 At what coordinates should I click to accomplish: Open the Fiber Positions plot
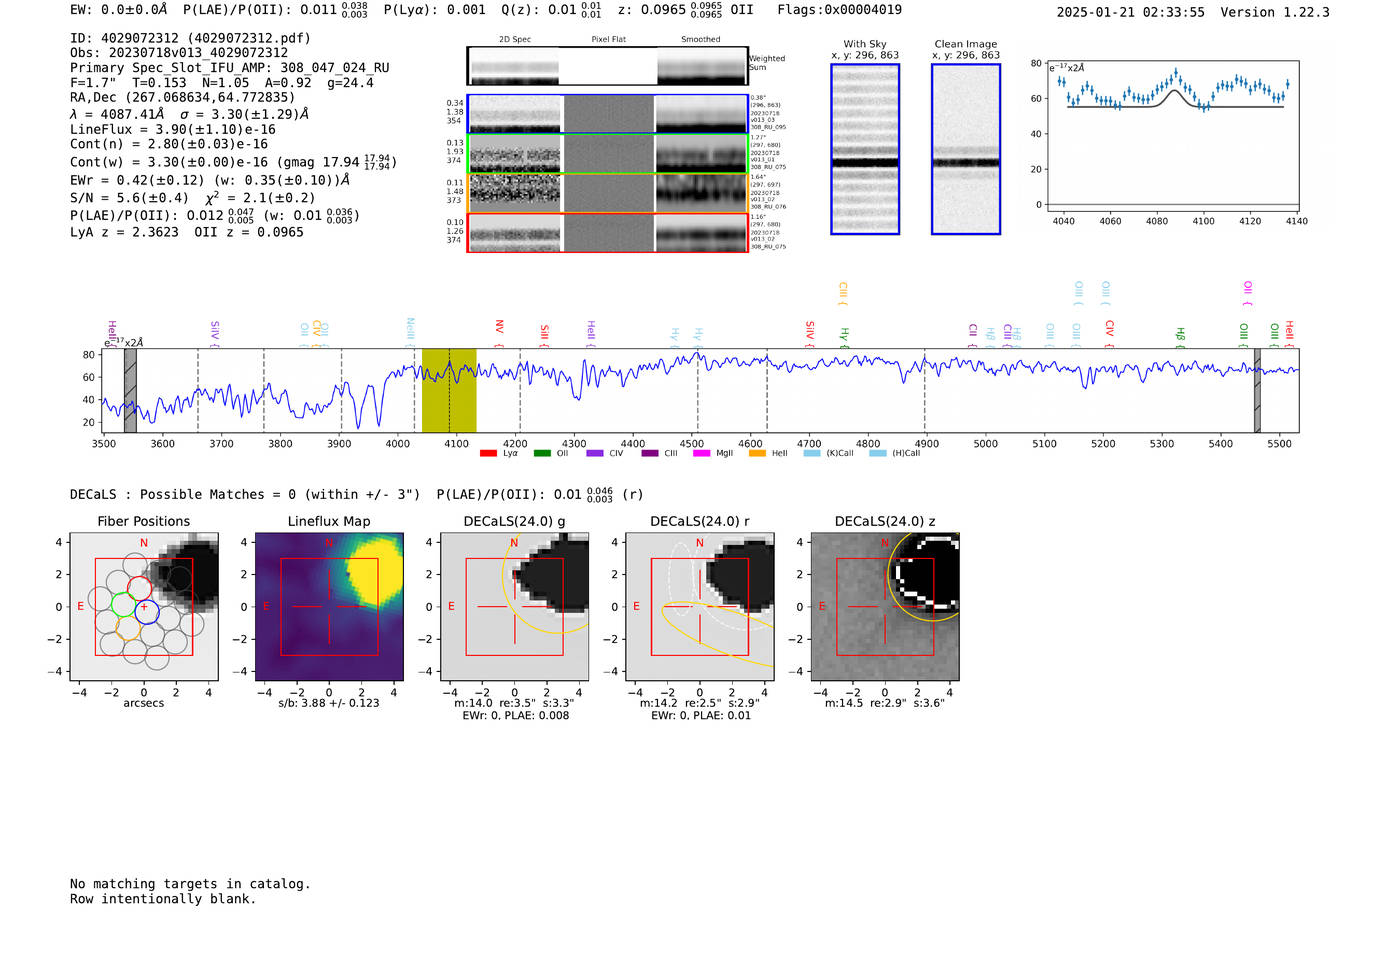click(144, 606)
